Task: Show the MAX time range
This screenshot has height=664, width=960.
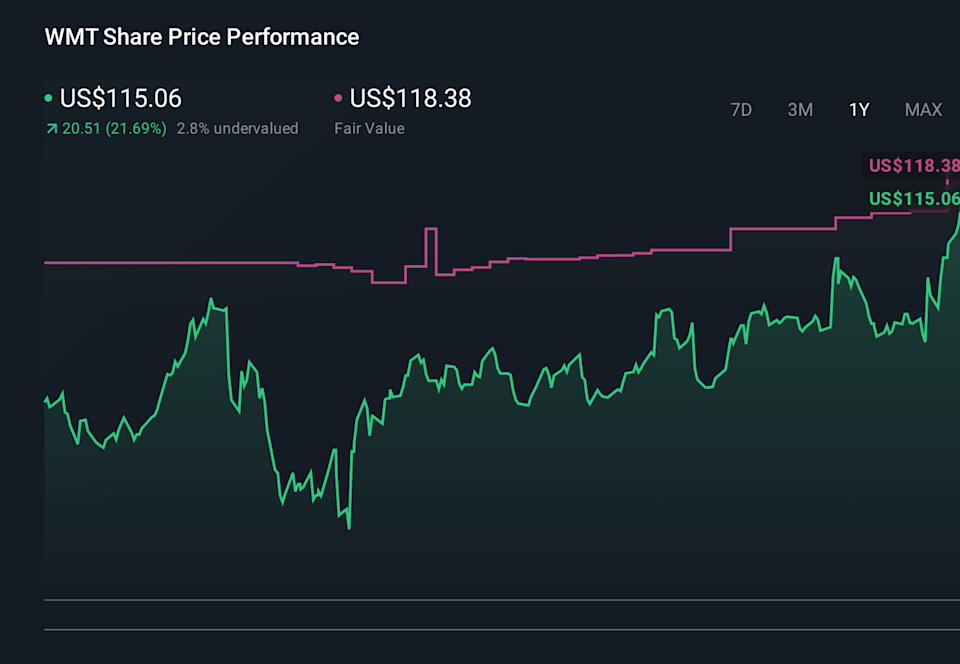Action: 923,110
